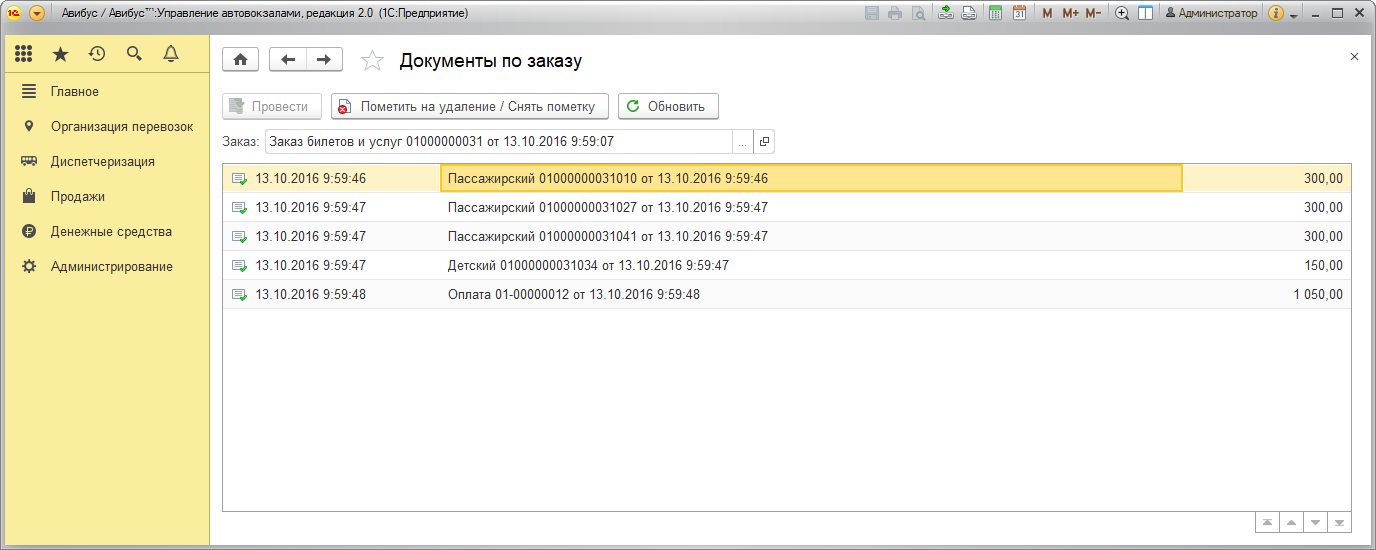Image resolution: width=1376 pixels, height=550 pixels.
Task: Expand the dropdown arrow next to info icon
Action: pos(1294,15)
